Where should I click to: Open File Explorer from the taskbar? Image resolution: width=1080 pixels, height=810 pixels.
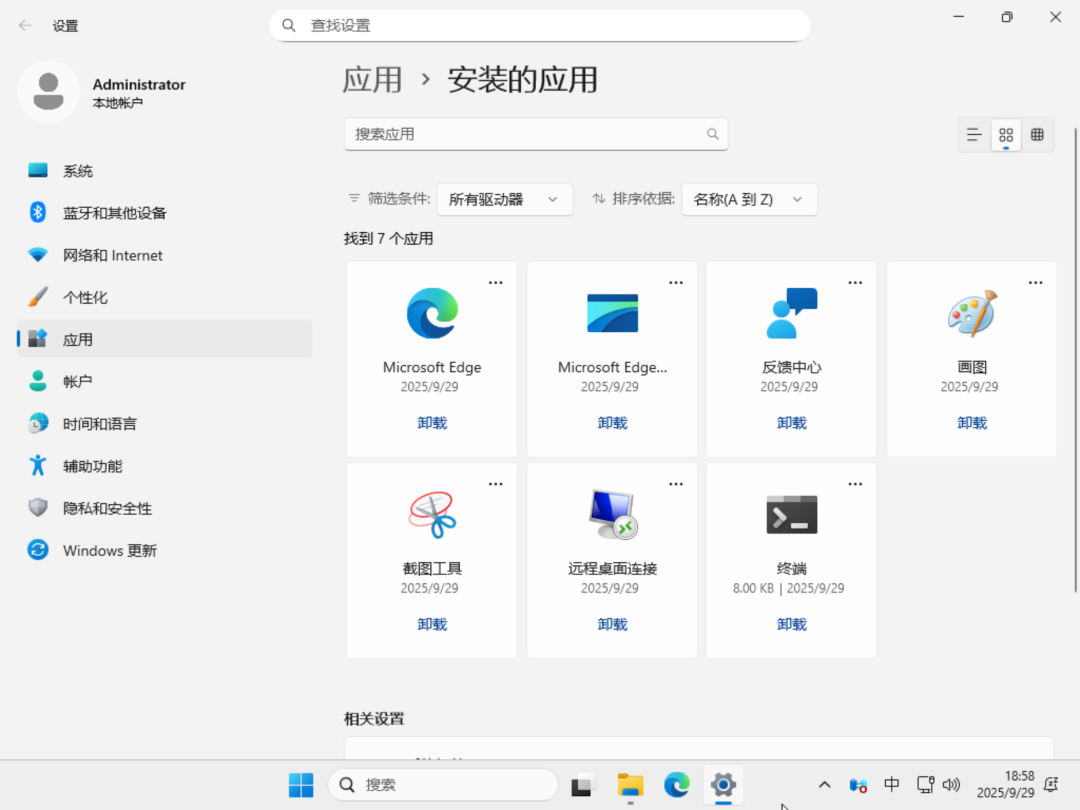click(630, 785)
